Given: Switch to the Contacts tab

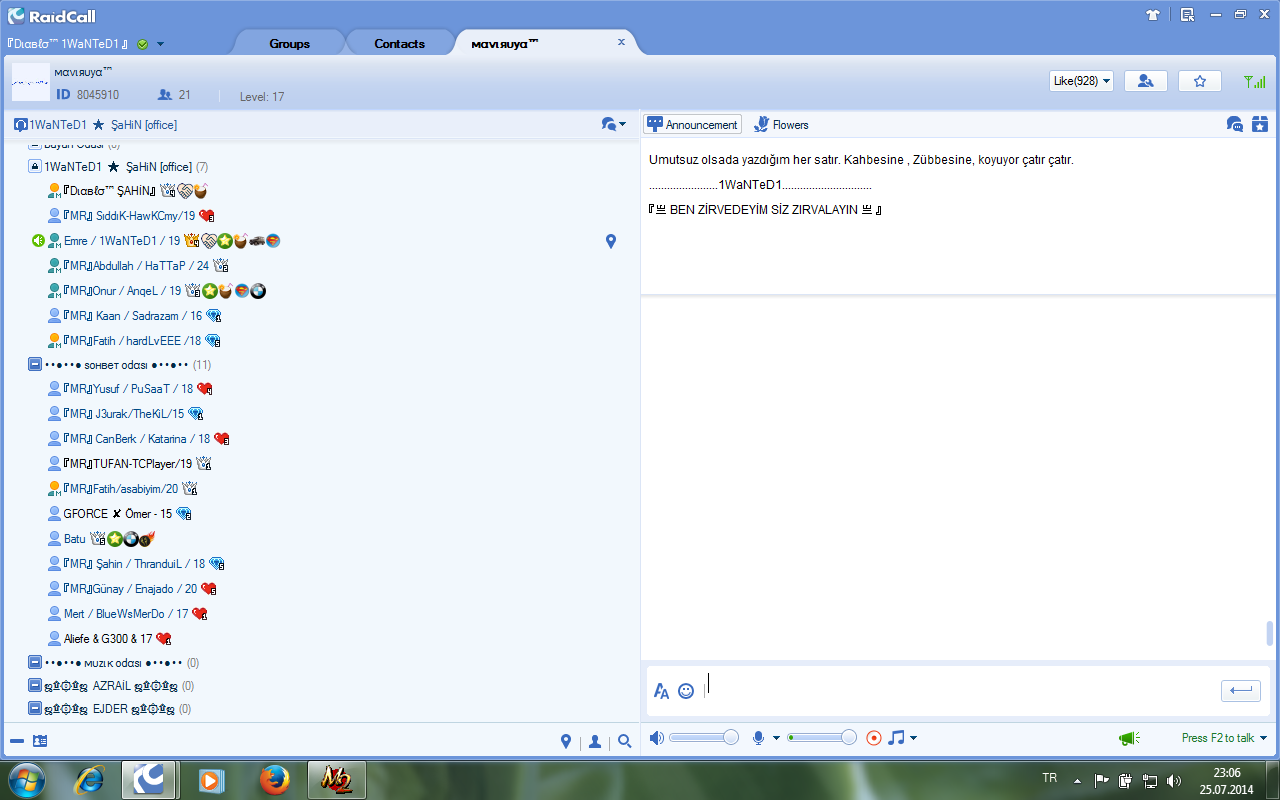Looking at the screenshot, I should (x=400, y=43).
